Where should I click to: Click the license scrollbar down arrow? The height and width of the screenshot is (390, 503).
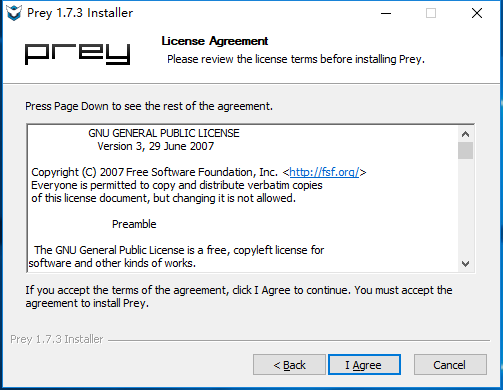point(465,264)
